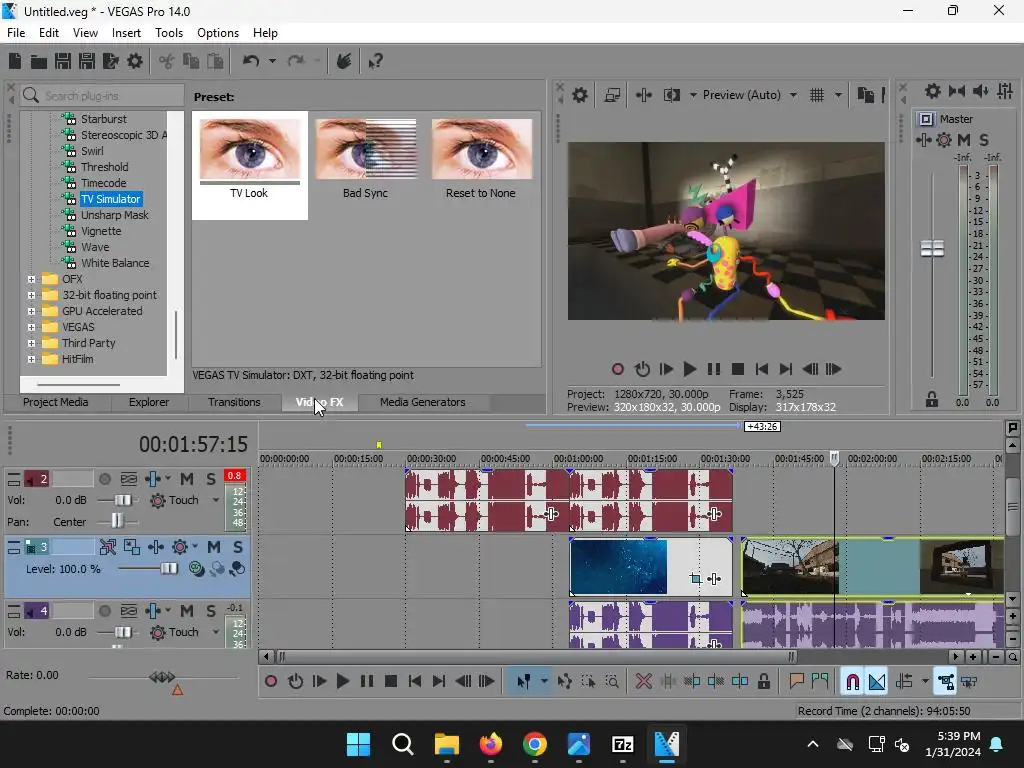
Task: Expand the OFX folder
Action: [x=31, y=280]
